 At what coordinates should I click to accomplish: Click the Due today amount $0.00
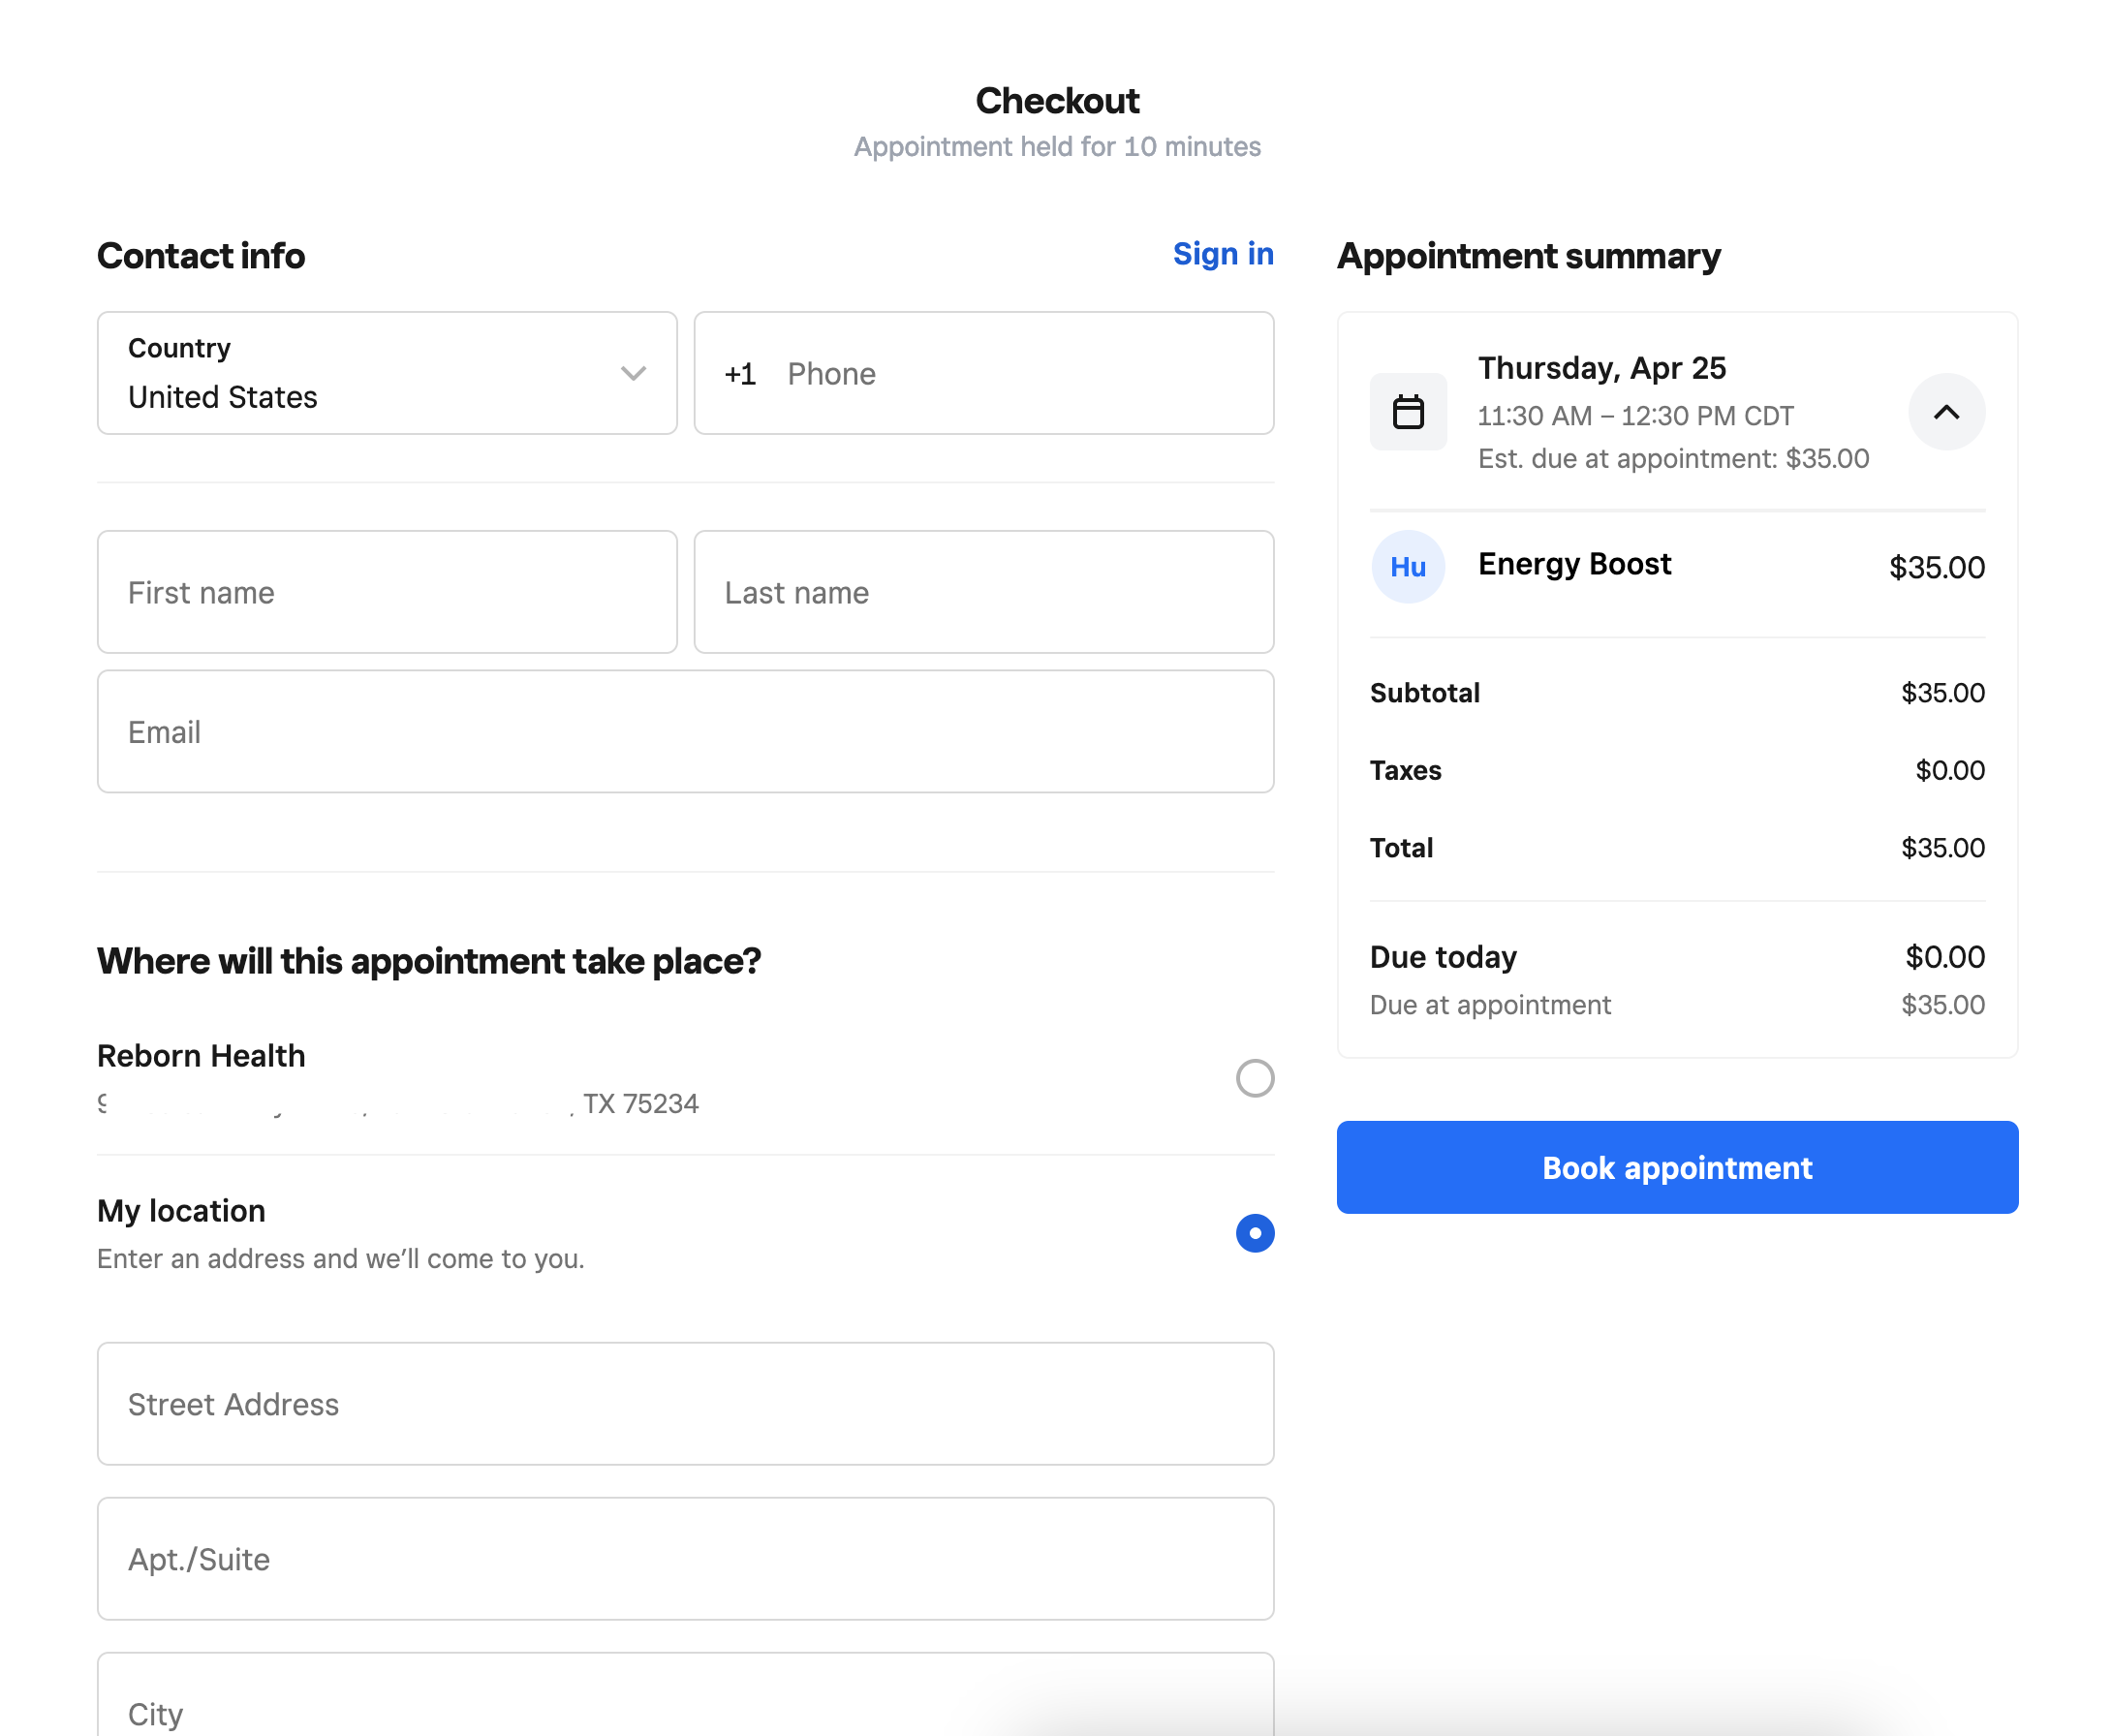(1944, 957)
